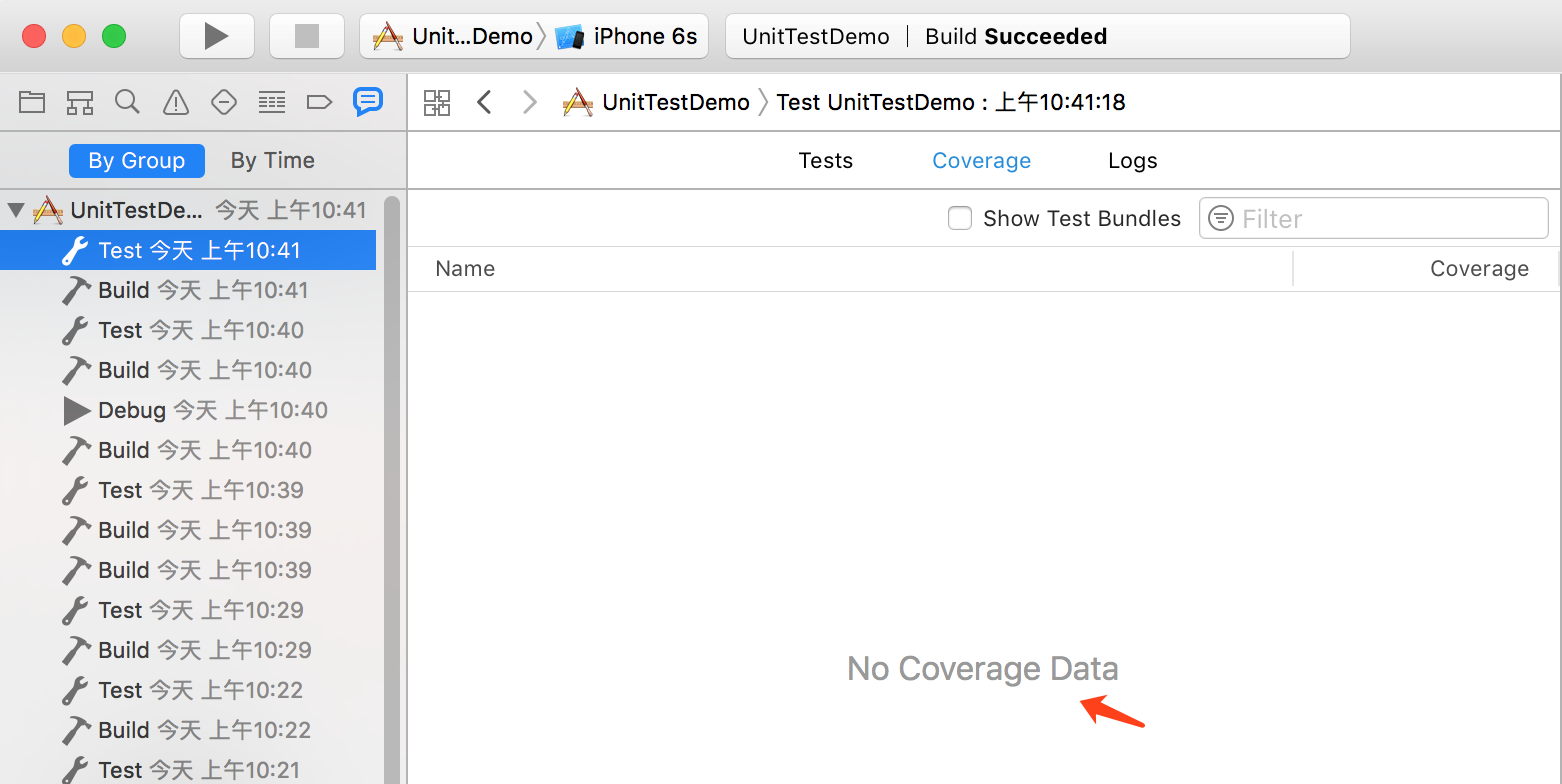The image size is (1562, 784).
Task: Select the Test 今天 上午10:22 report
Action: click(x=188, y=690)
